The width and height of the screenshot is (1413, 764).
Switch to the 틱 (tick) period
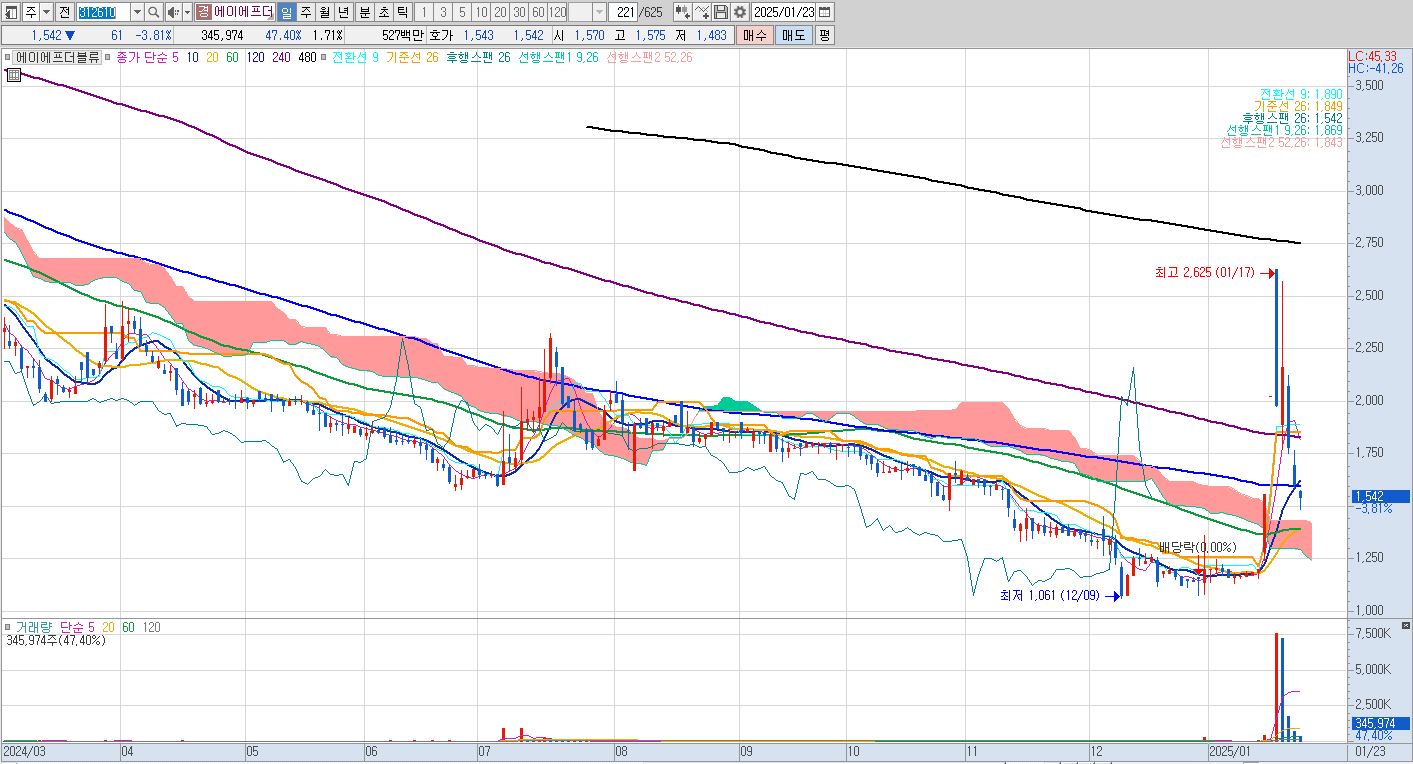pyautogui.click(x=401, y=12)
